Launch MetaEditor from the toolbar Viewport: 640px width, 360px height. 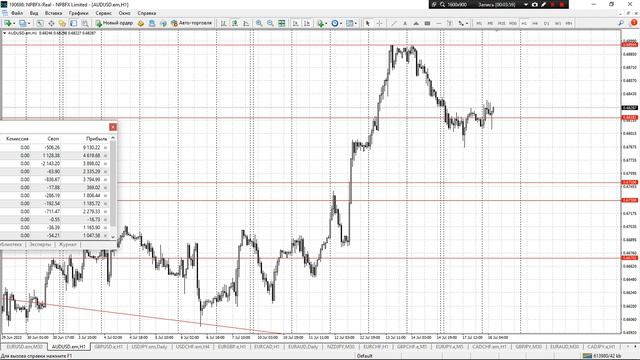point(141,23)
